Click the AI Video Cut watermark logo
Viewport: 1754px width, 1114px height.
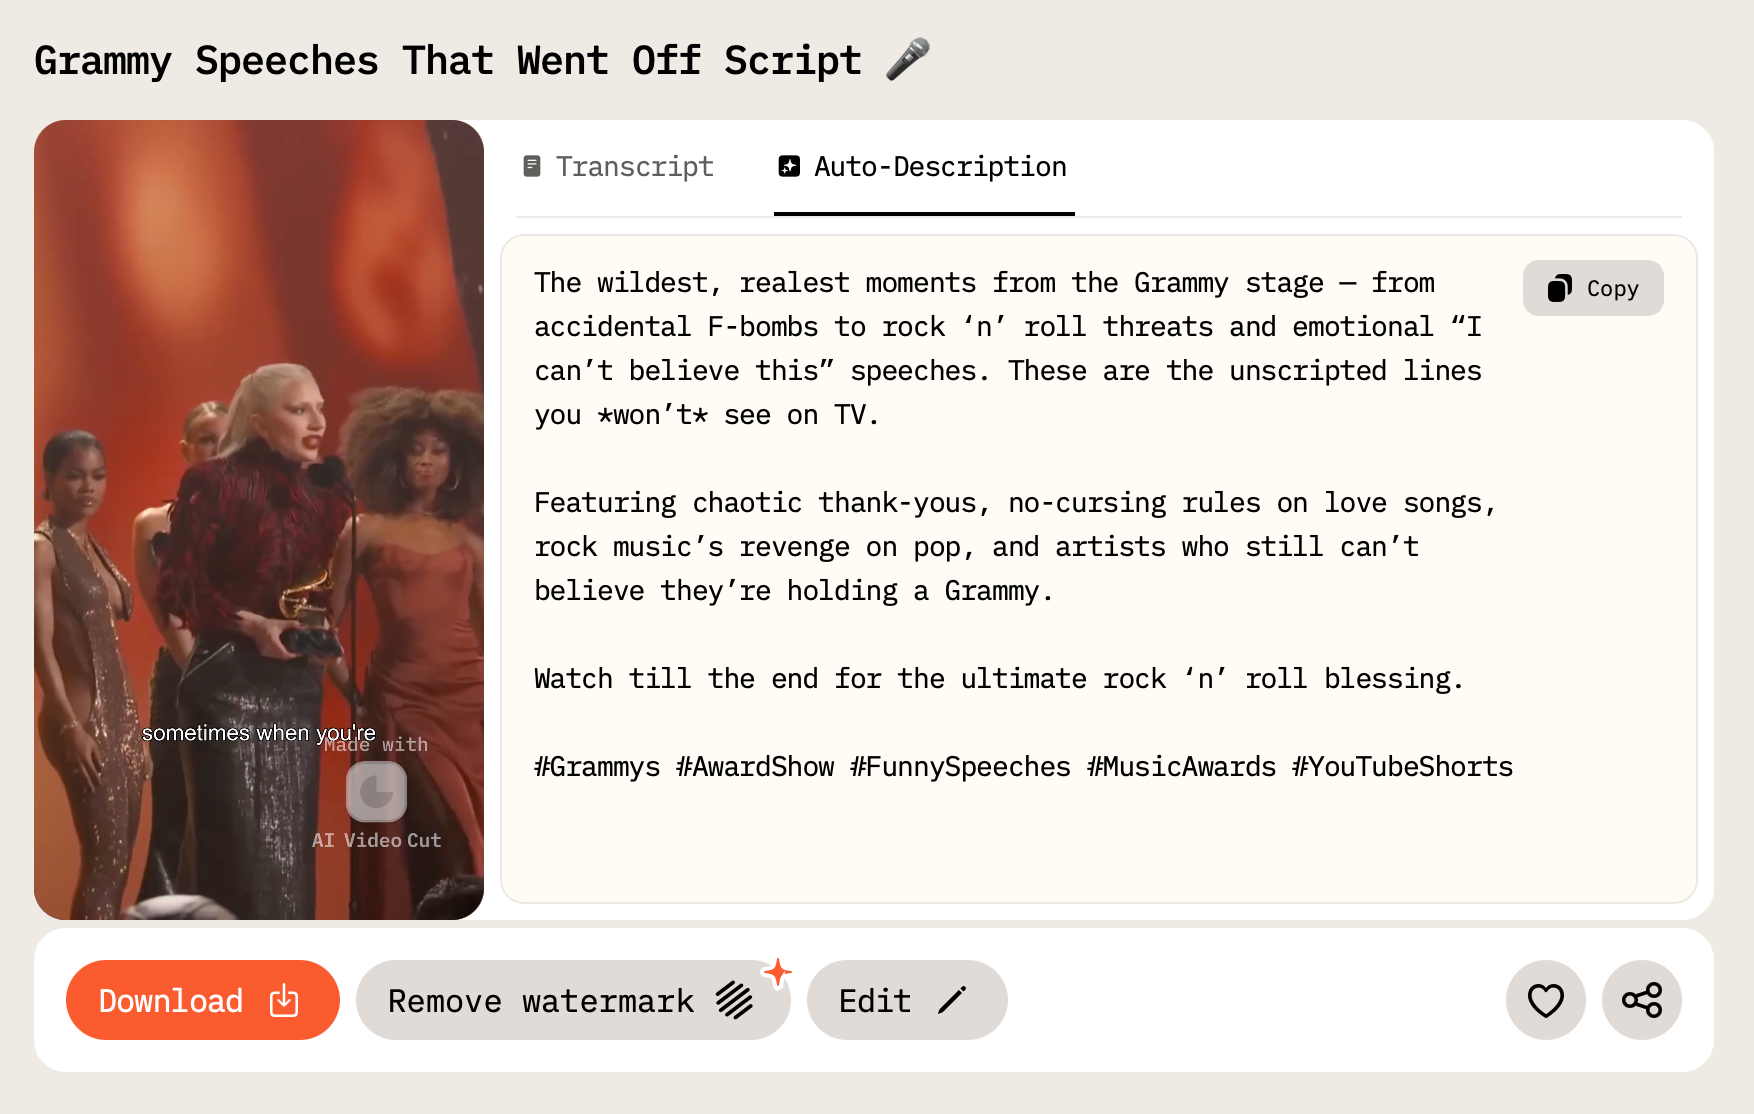point(376,792)
